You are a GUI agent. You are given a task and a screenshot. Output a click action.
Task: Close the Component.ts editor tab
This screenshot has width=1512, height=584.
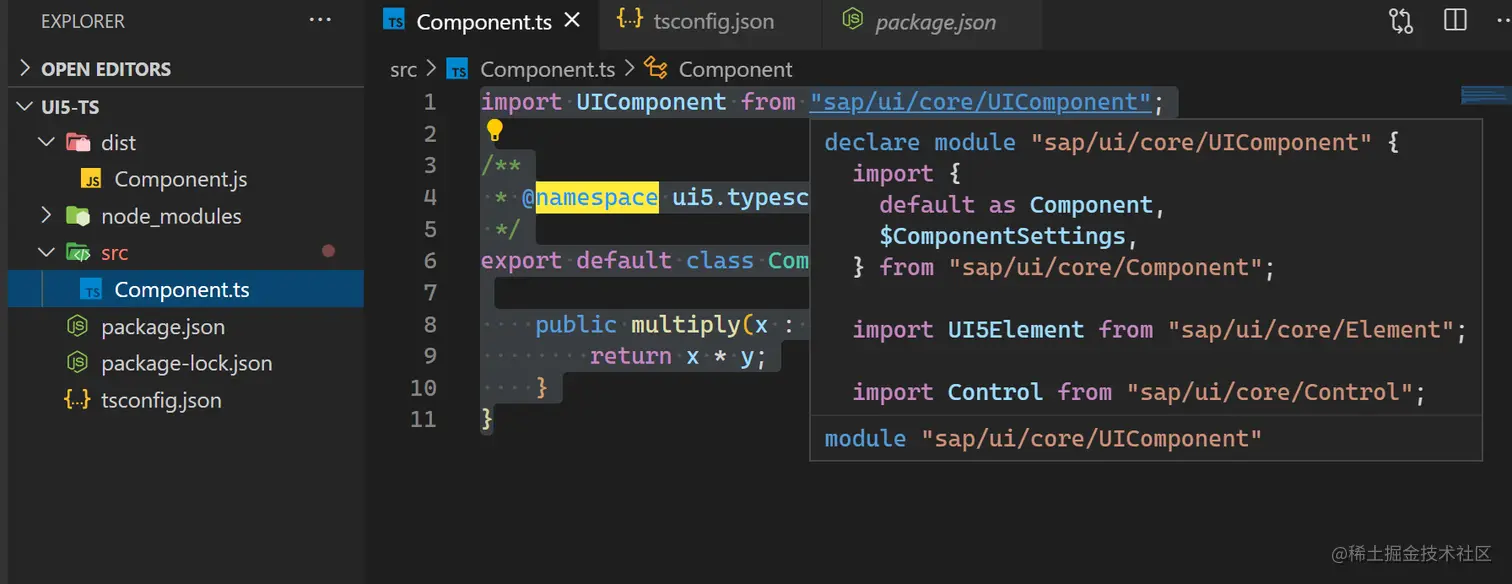[x=572, y=20]
